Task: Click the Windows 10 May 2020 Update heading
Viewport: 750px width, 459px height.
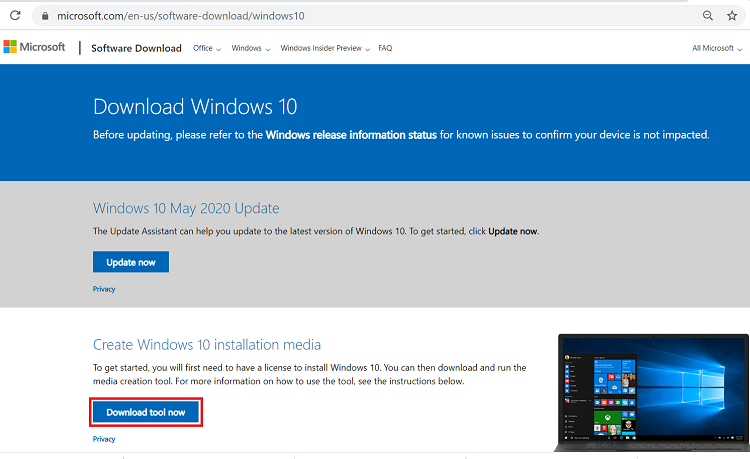Action: tap(186, 208)
